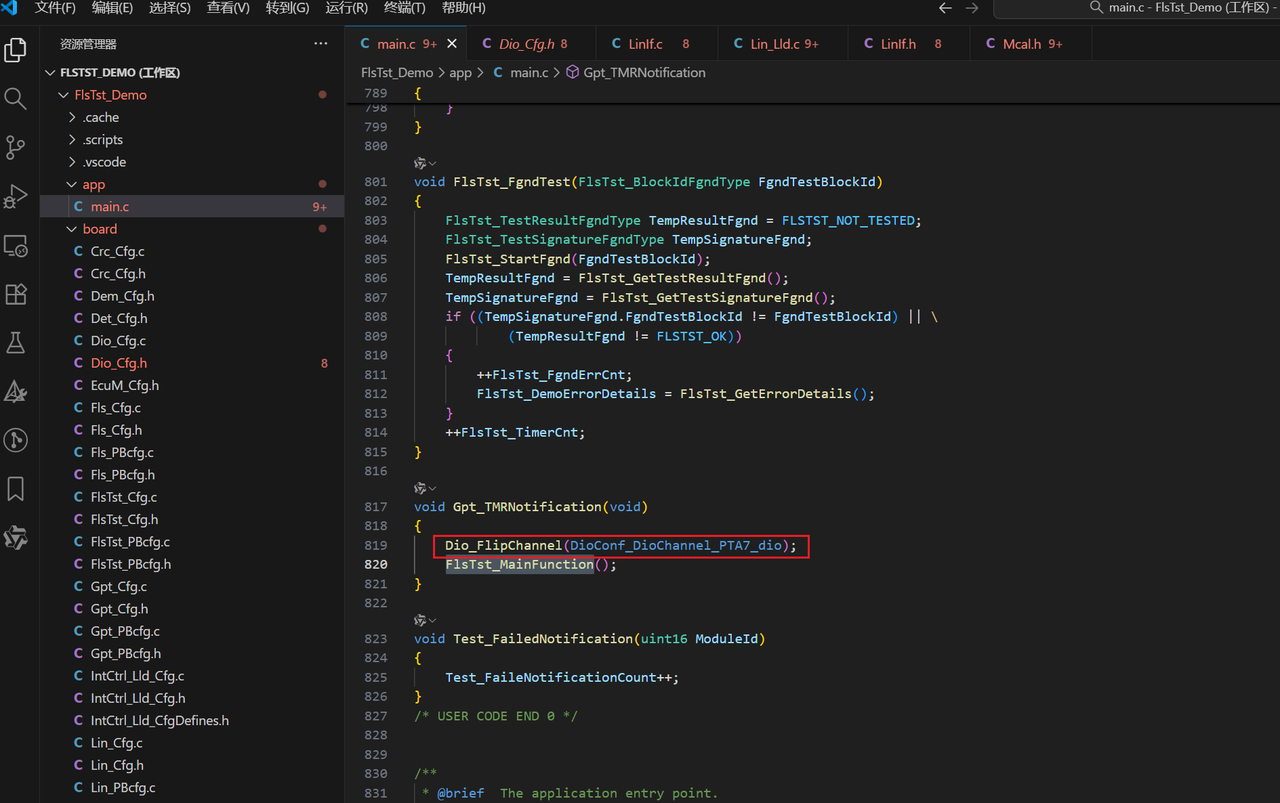
Task: Open the 终端(T) menu
Action: [x=404, y=8]
